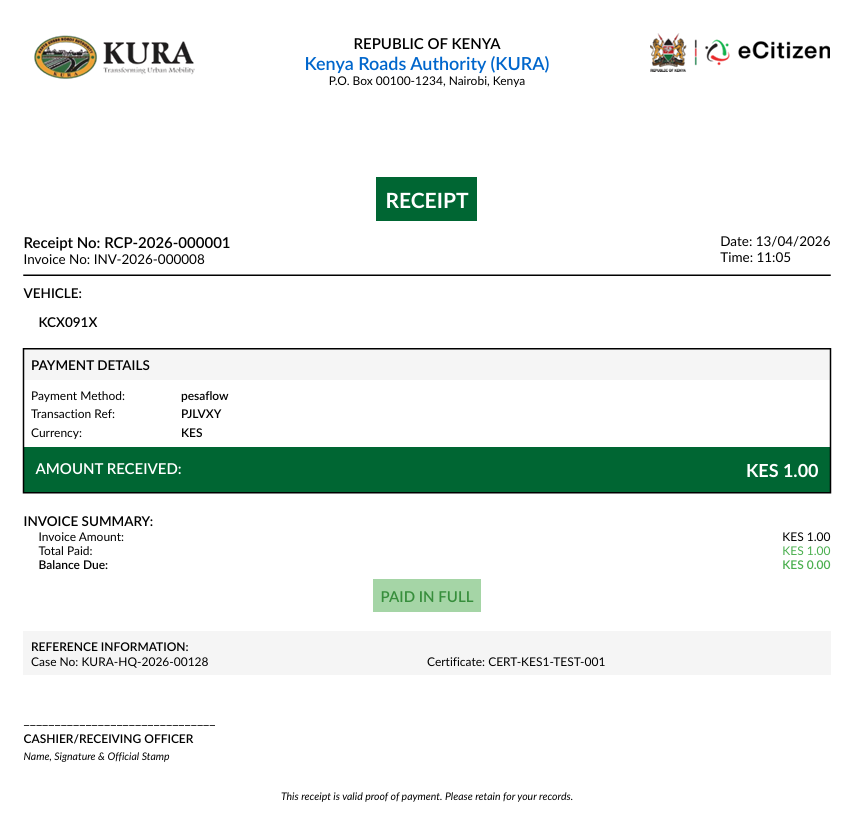The height and width of the screenshot is (826, 850).
Task: Select invoice number INV-2026-000008
Action: point(149,260)
